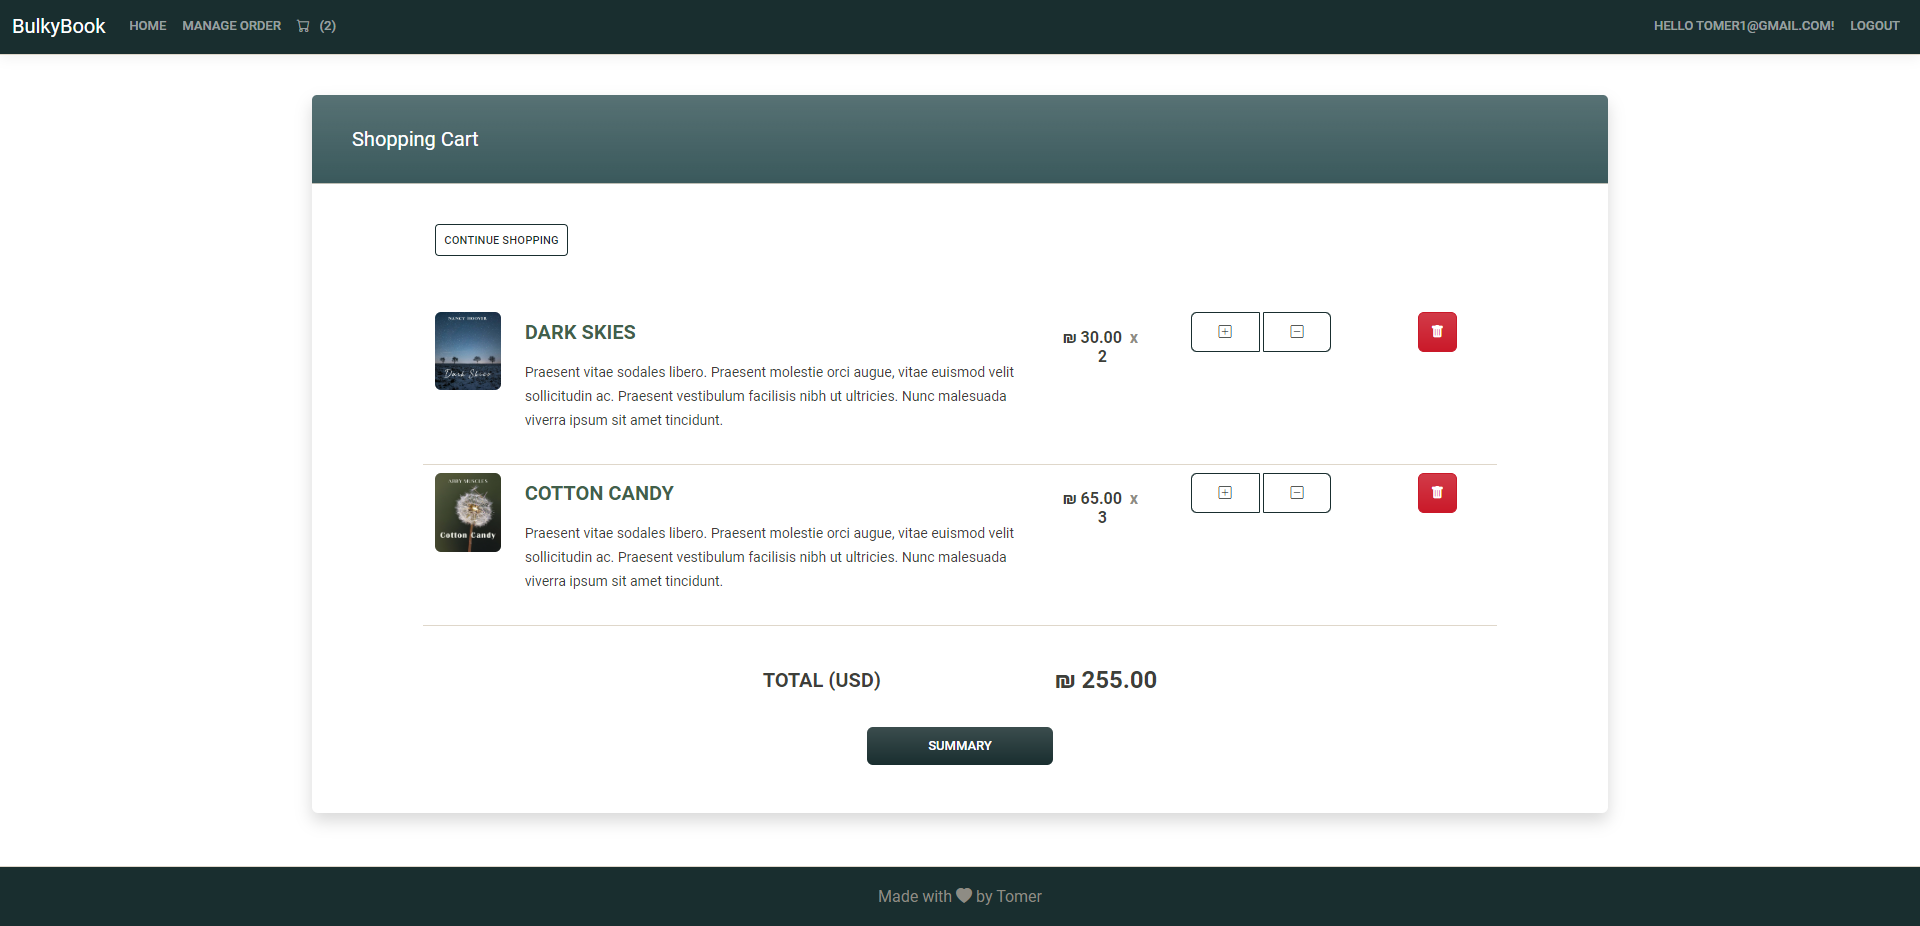1920x926 pixels.
Task: Remove Dark Skies using the trash icon
Action: click(x=1437, y=331)
